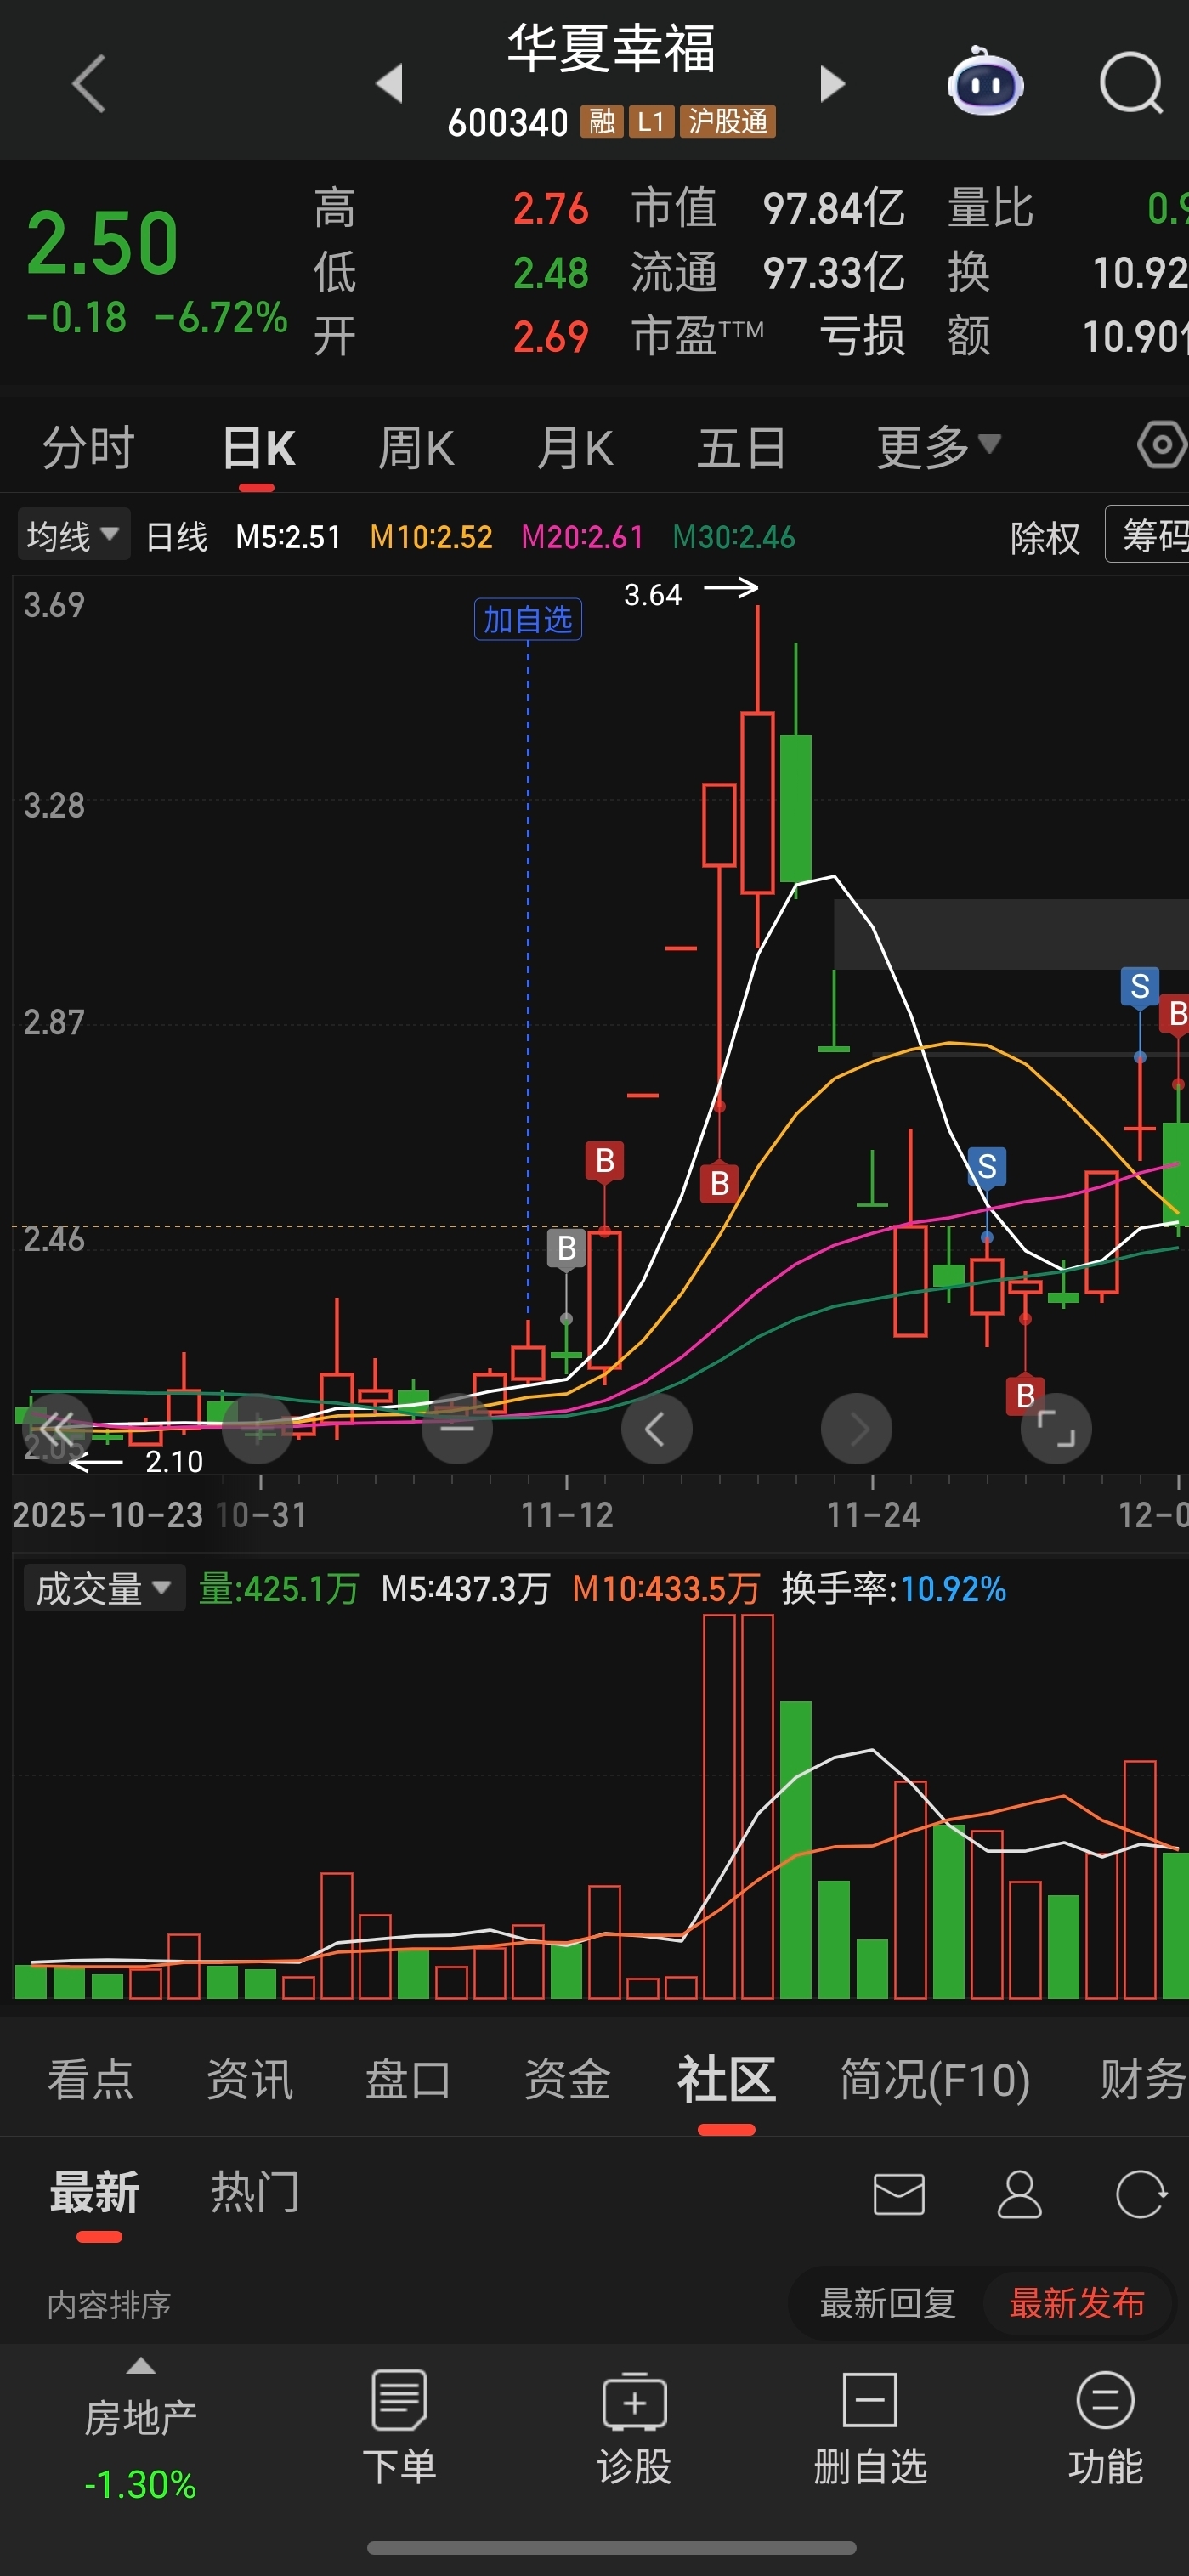Viewport: 1189px width, 2576px height.
Task: Toggle 除权 adjustment mode
Action: [1044, 538]
